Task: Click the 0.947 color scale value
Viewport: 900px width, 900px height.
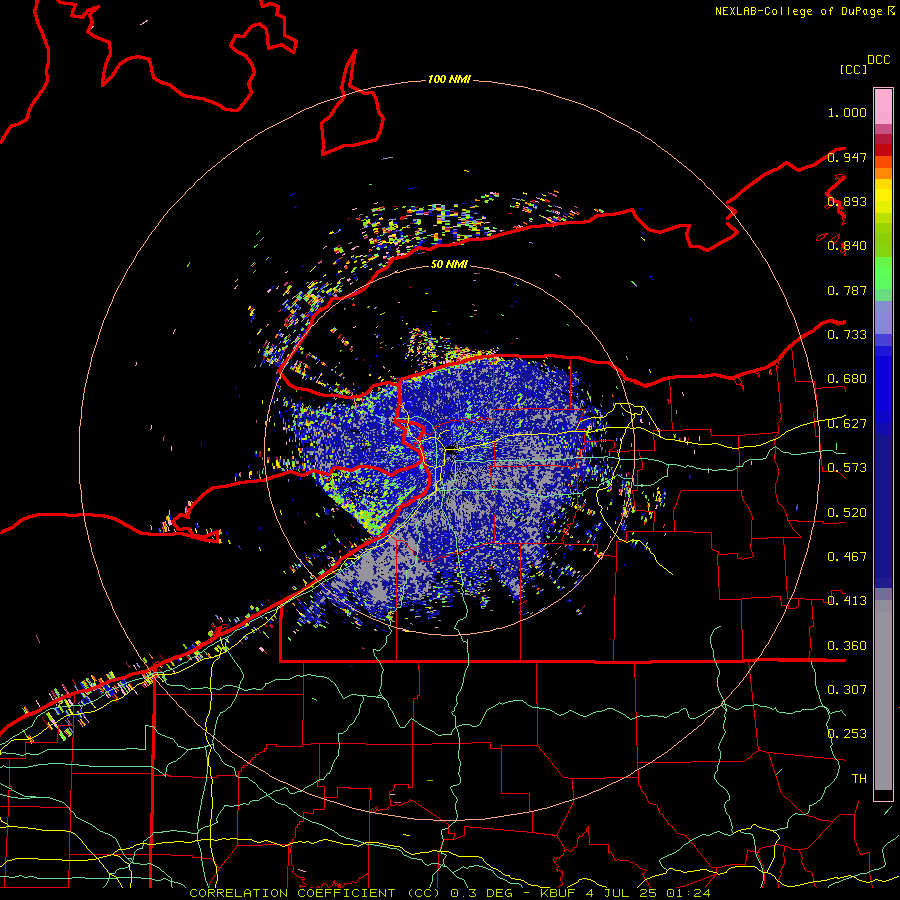Action: pyautogui.click(x=847, y=157)
